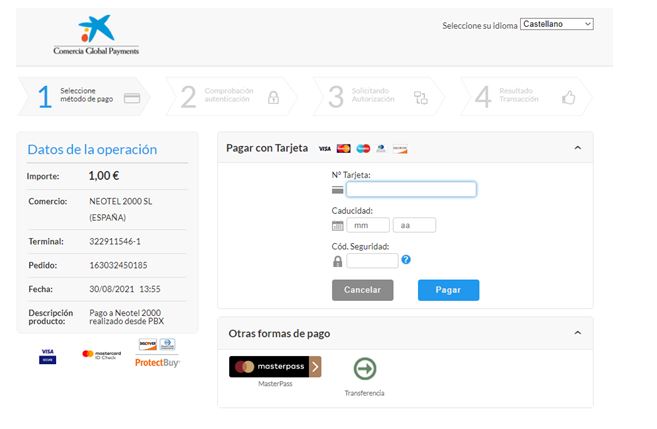Pay with the masterpass button

click(275, 367)
